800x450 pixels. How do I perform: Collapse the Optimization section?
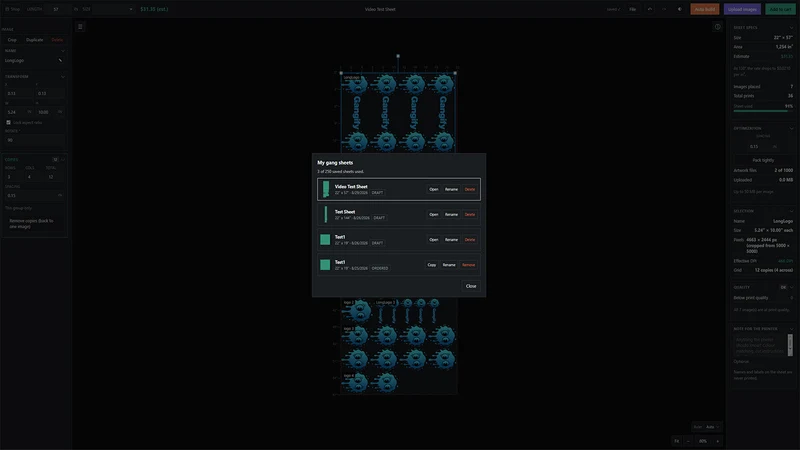(791, 129)
